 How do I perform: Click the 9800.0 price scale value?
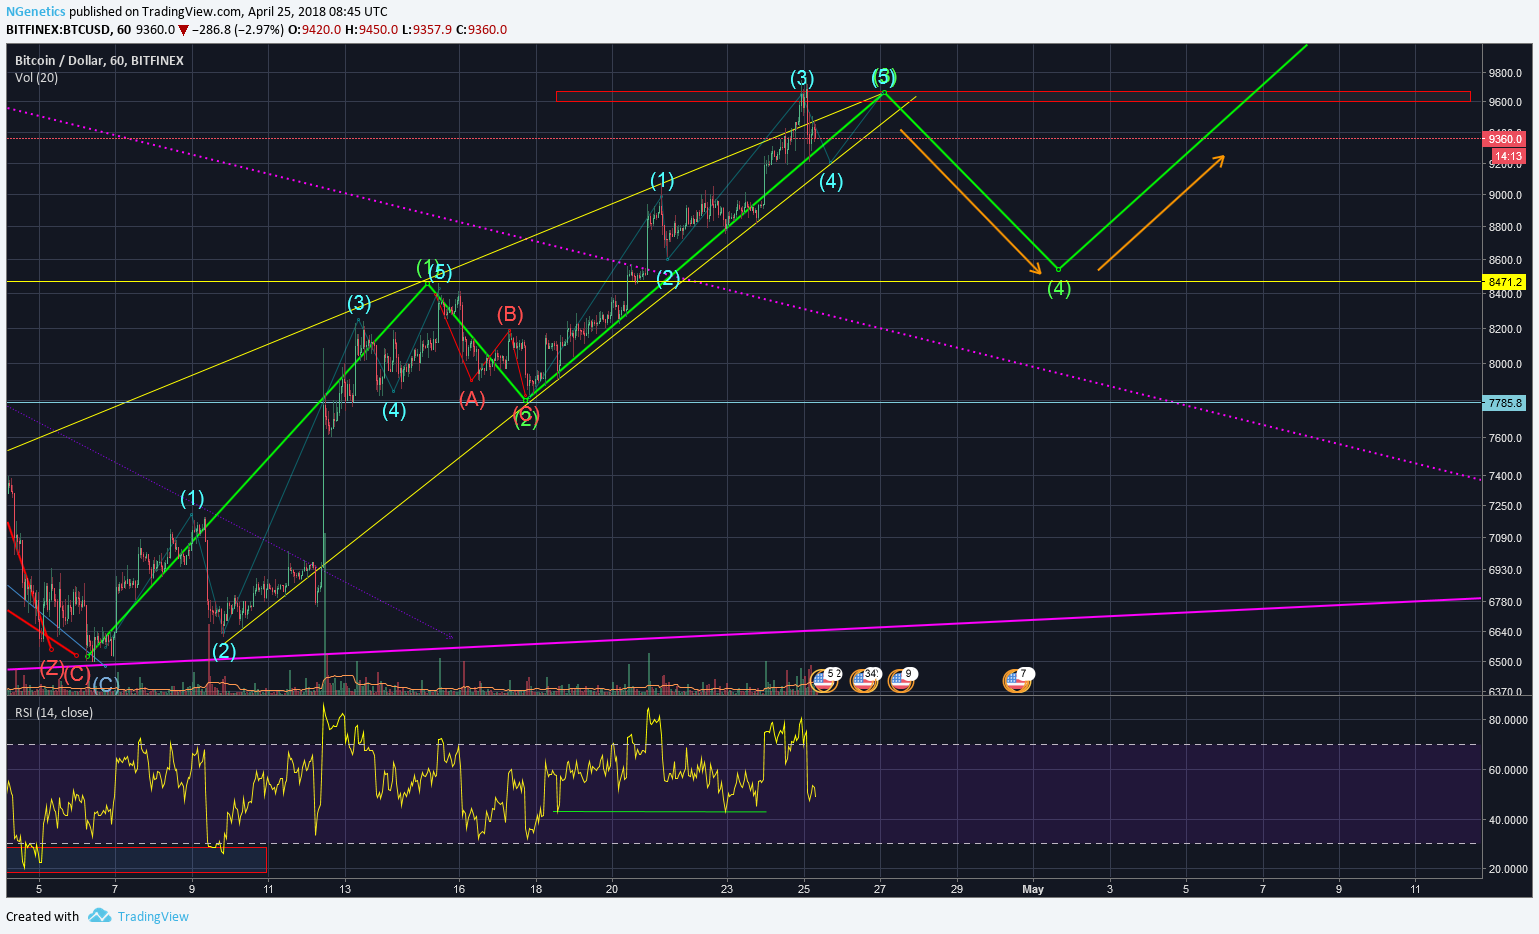[x=1505, y=74]
